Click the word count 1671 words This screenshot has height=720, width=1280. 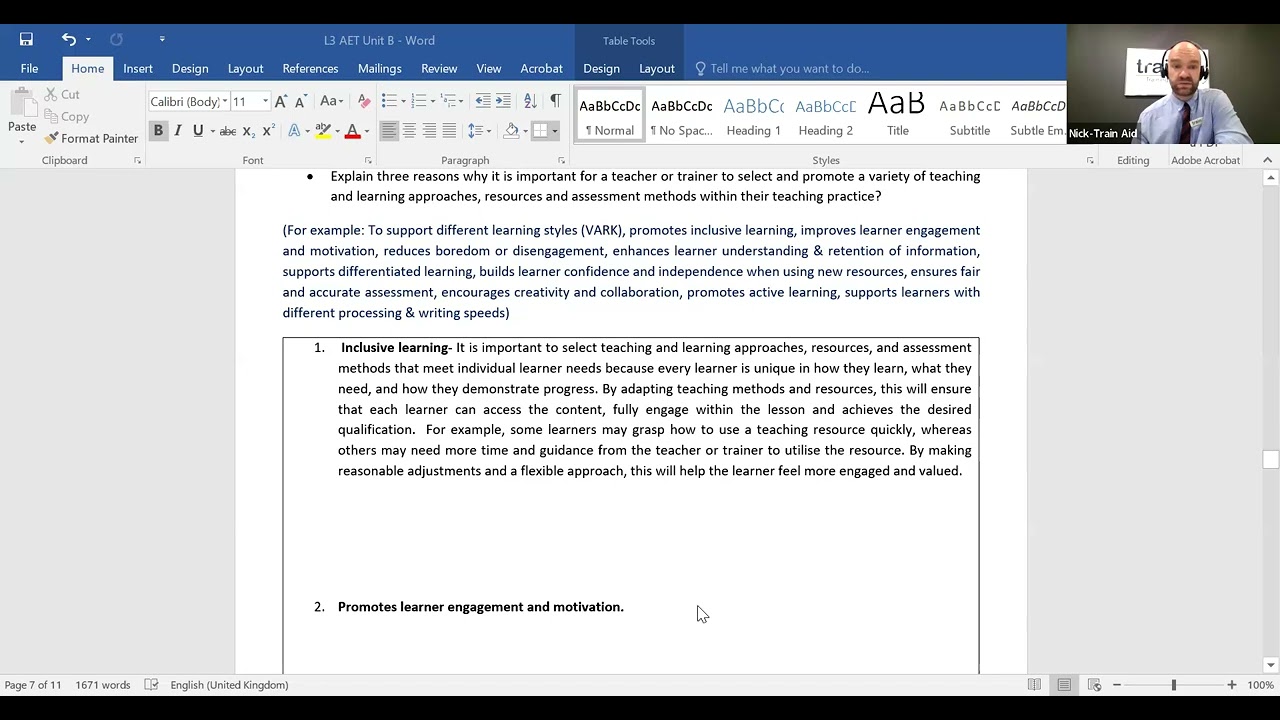[x=102, y=685]
